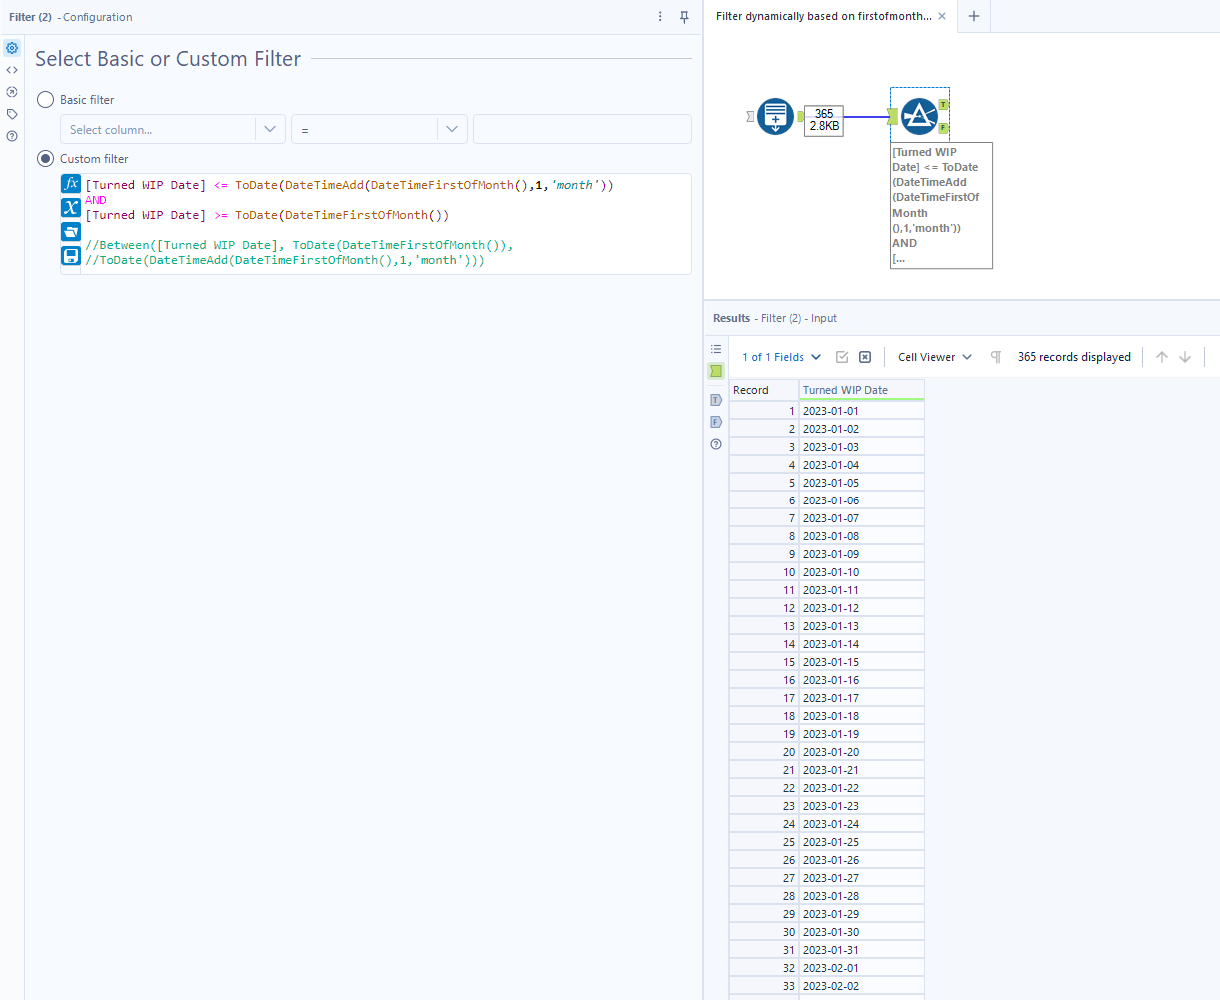The image size is (1220, 1000).
Task: Select the Filter tool on the canvas
Action: click(x=918, y=114)
